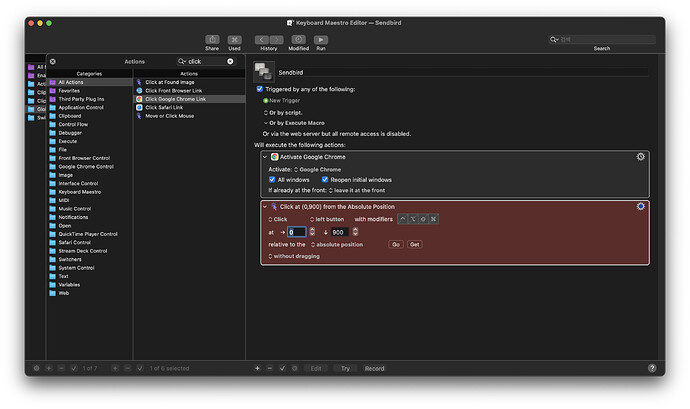Add a new macro group beside '1 of 7'
690x409 pixels.
pos(49,368)
